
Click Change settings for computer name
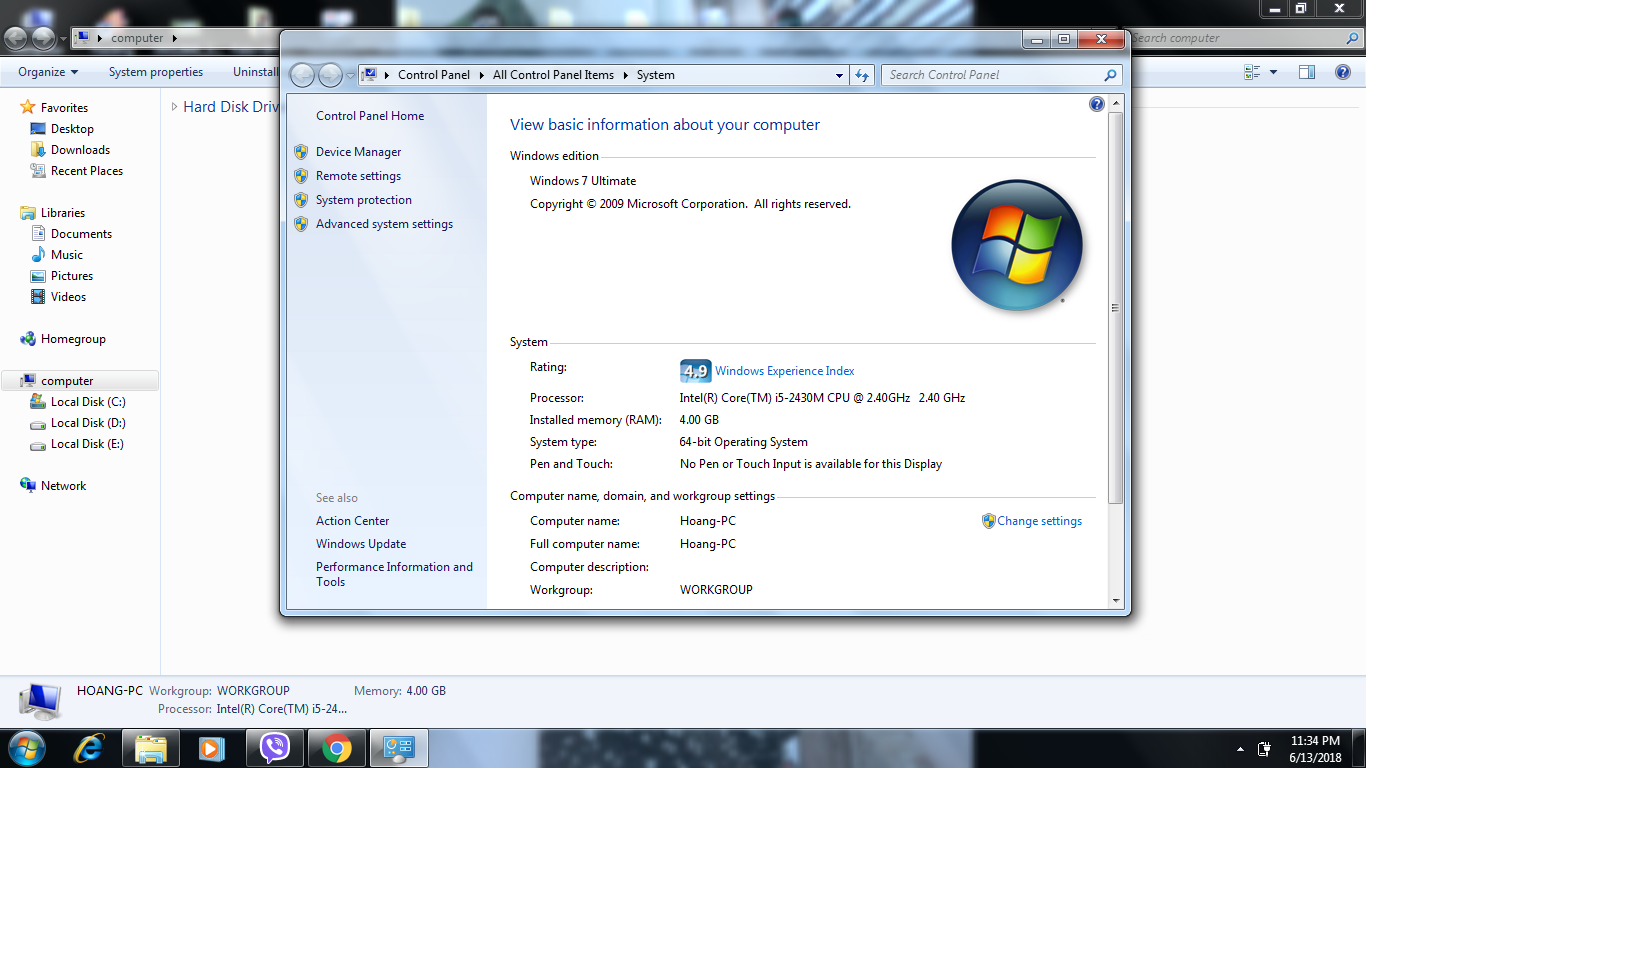point(1038,521)
